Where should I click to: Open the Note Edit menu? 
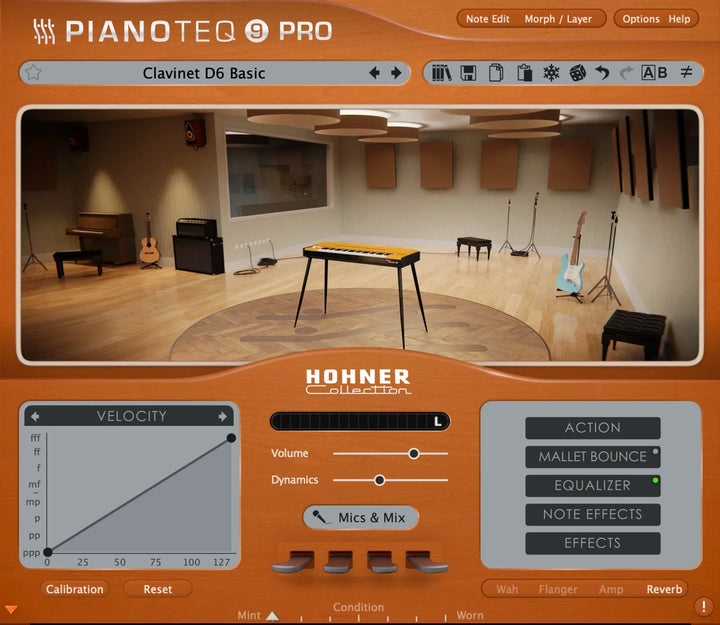[x=488, y=19]
